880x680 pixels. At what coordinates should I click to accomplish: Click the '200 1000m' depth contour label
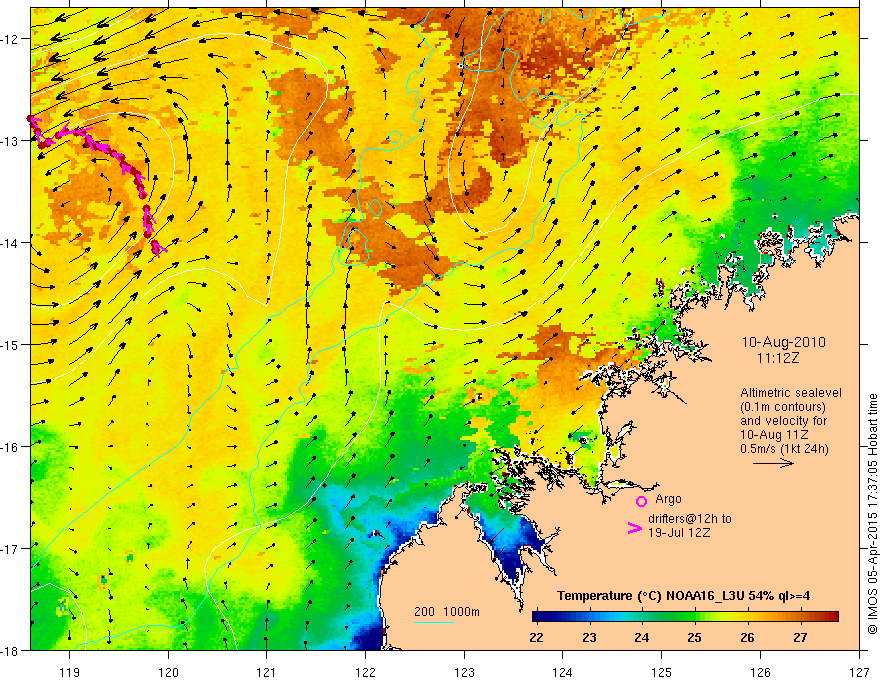tap(447, 612)
